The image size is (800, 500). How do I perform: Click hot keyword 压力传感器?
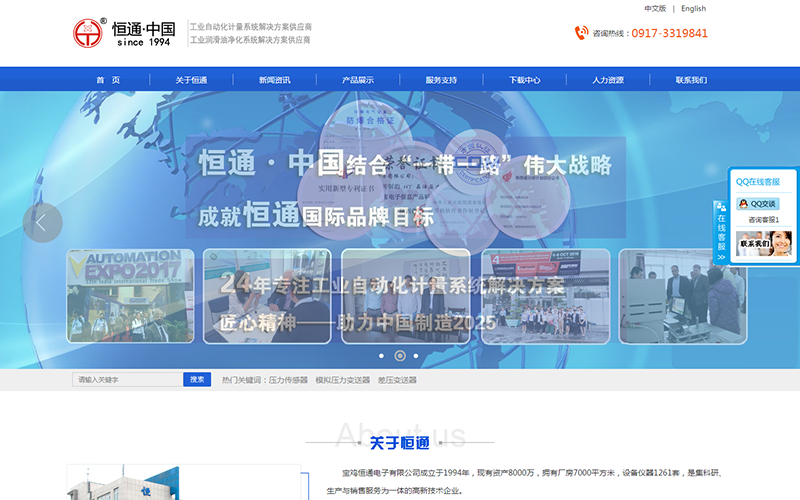[288, 380]
